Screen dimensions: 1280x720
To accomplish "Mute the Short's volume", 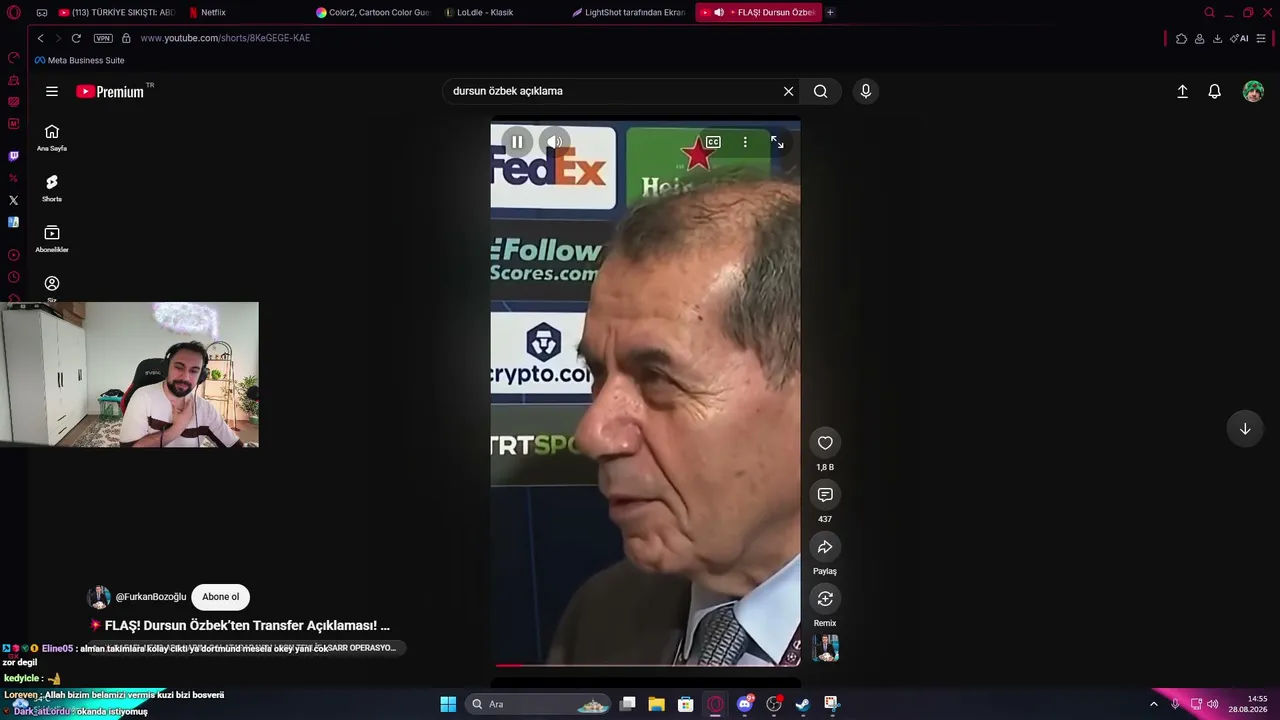I will tap(554, 142).
